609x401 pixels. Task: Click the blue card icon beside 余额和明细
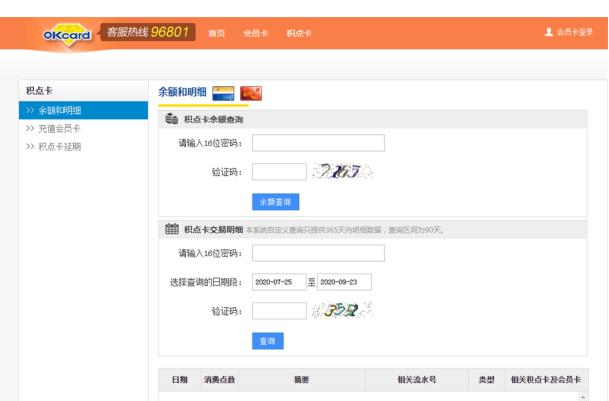pos(224,93)
